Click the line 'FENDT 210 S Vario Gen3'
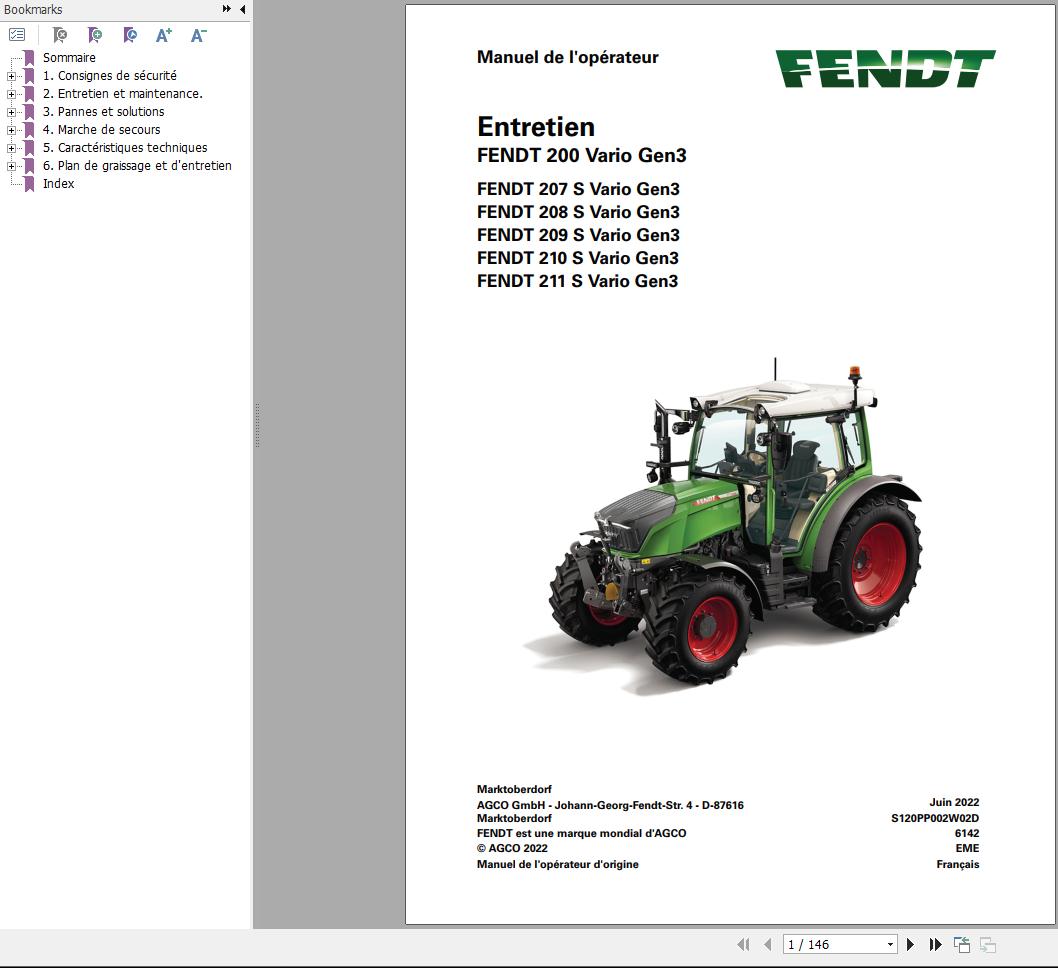The image size is (1058, 968). 578,258
